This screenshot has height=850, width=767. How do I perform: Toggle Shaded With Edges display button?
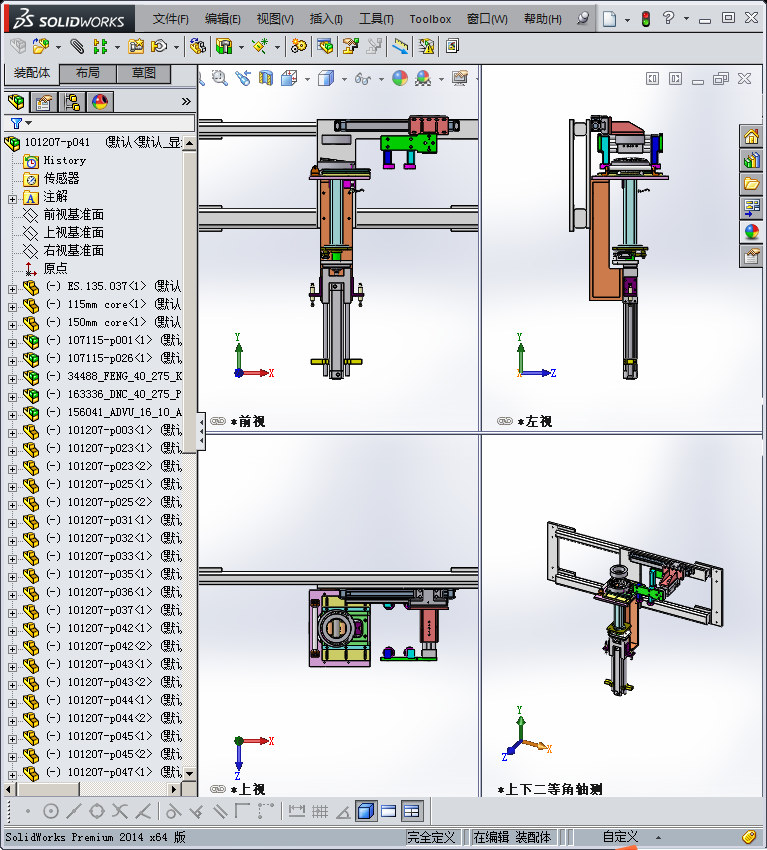tap(366, 811)
